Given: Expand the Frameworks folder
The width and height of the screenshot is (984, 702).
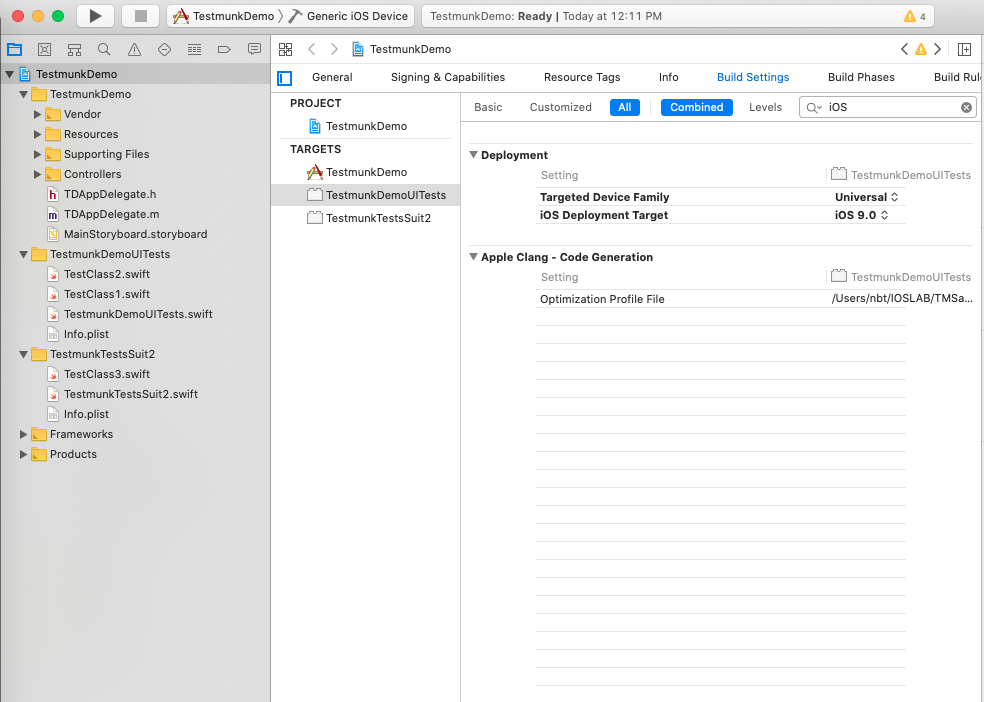Looking at the screenshot, I should (23, 434).
